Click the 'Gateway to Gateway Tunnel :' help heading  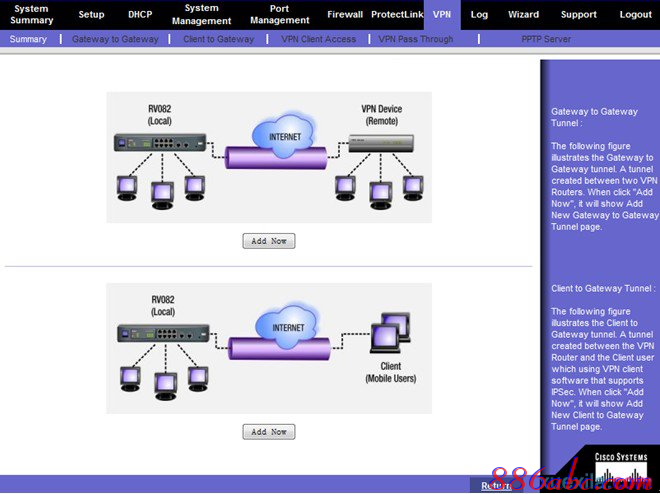click(594, 117)
